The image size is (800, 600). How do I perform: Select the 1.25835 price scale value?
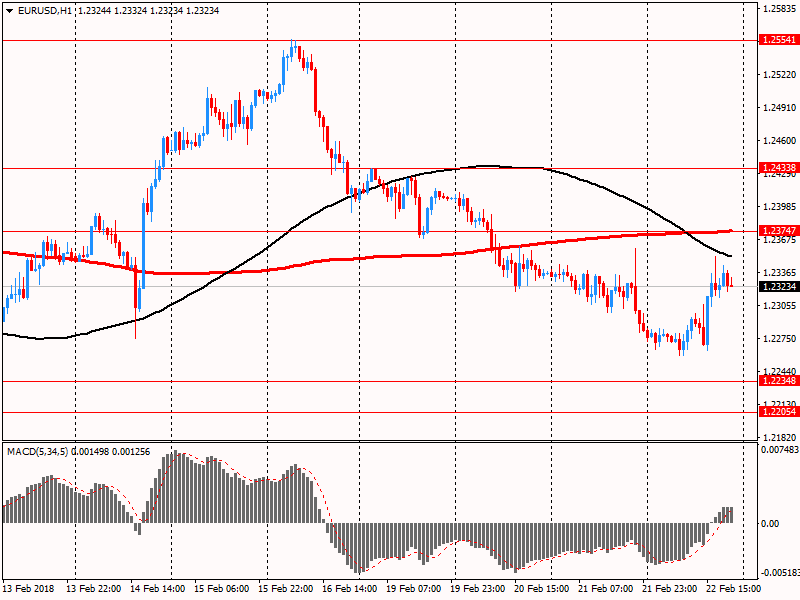coord(780,9)
